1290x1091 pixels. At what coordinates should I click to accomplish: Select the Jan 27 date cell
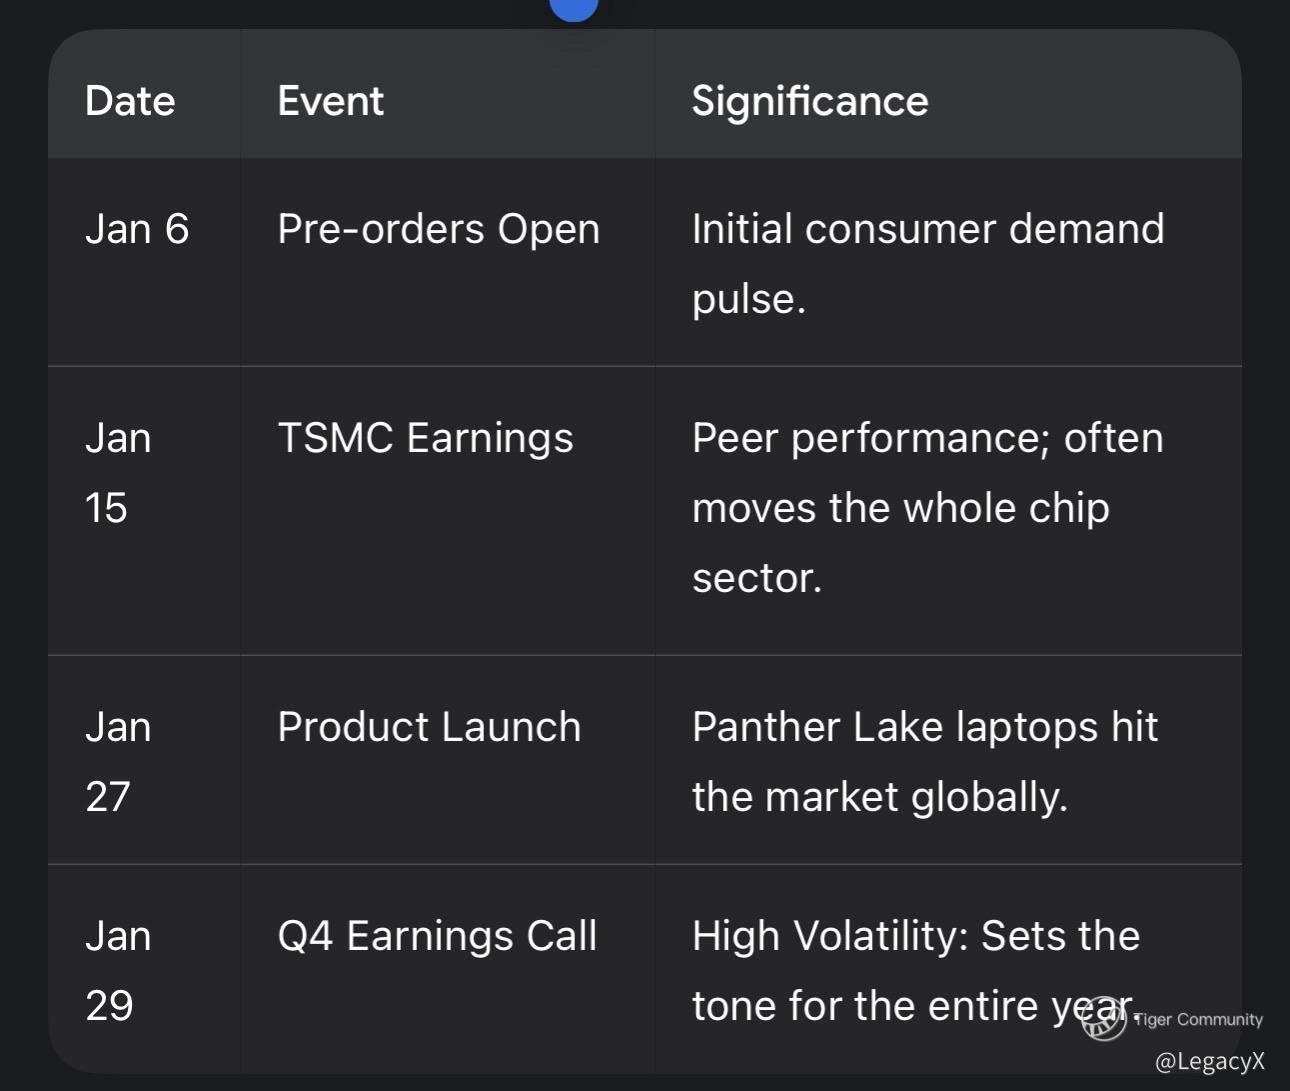click(118, 761)
